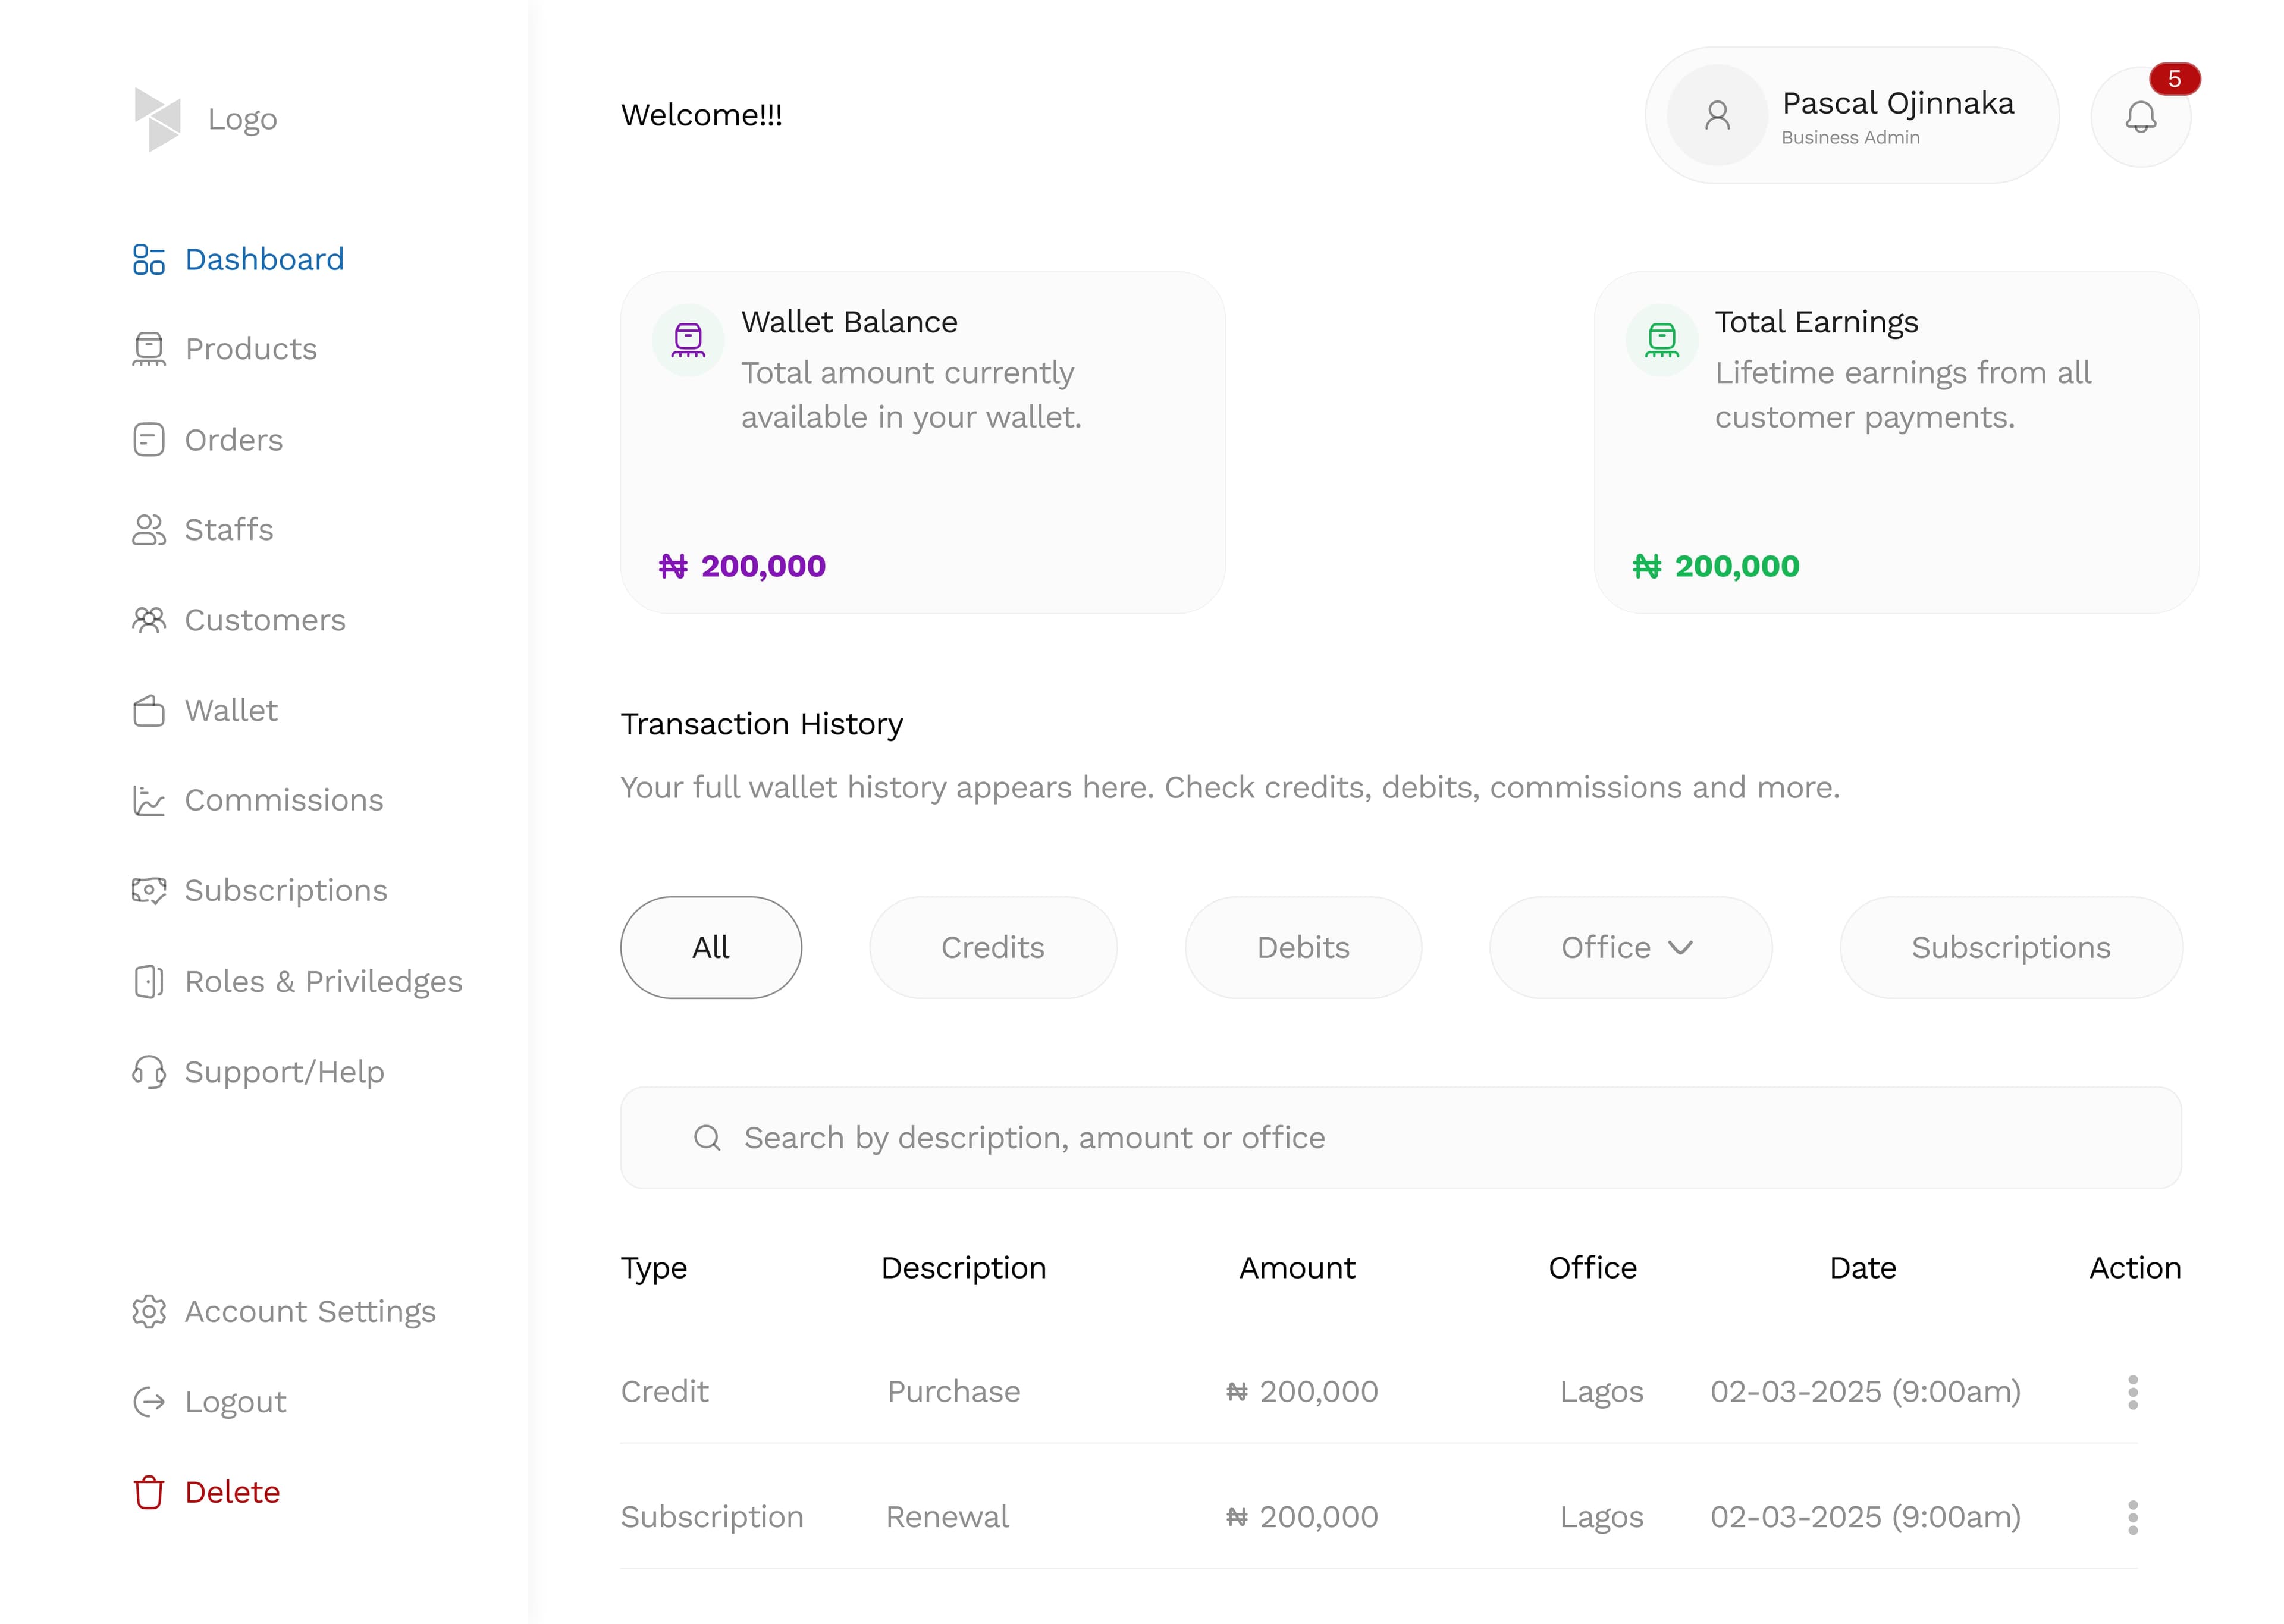2284x1624 pixels.
Task: Switch to the Subscriptions filter tab
Action: (2011, 947)
